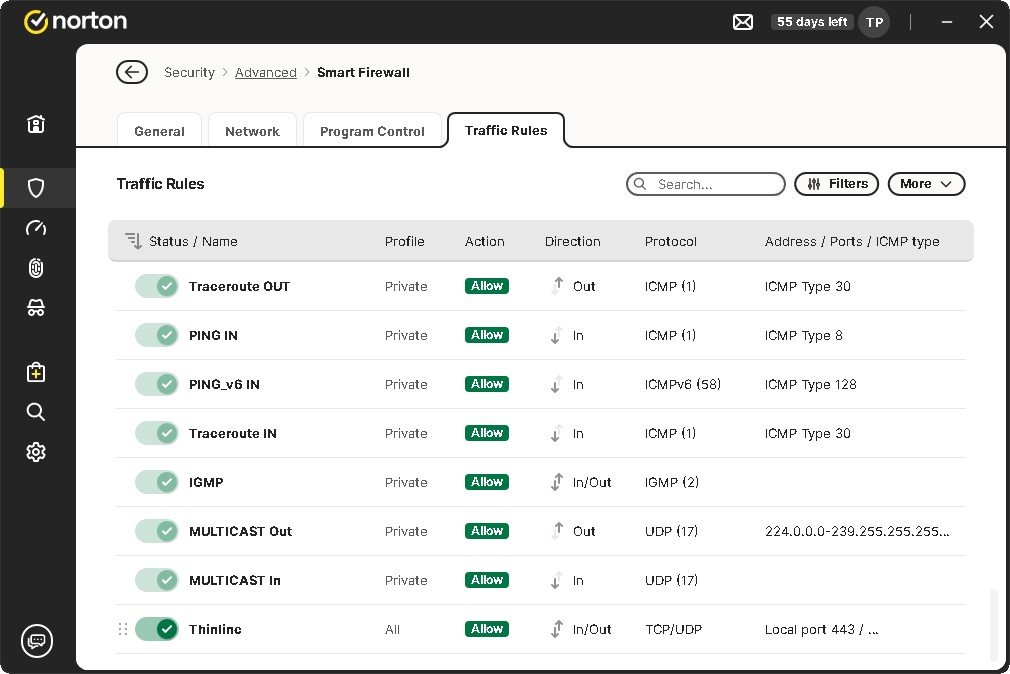Toggle the PING IN rule switch
Image resolution: width=1010 pixels, height=674 pixels.
point(156,335)
